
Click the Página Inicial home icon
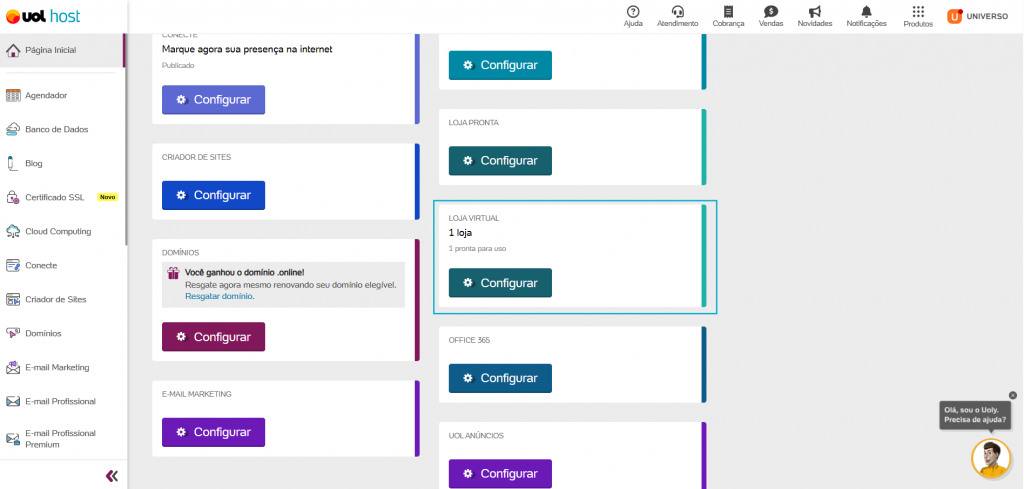tap(12, 50)
